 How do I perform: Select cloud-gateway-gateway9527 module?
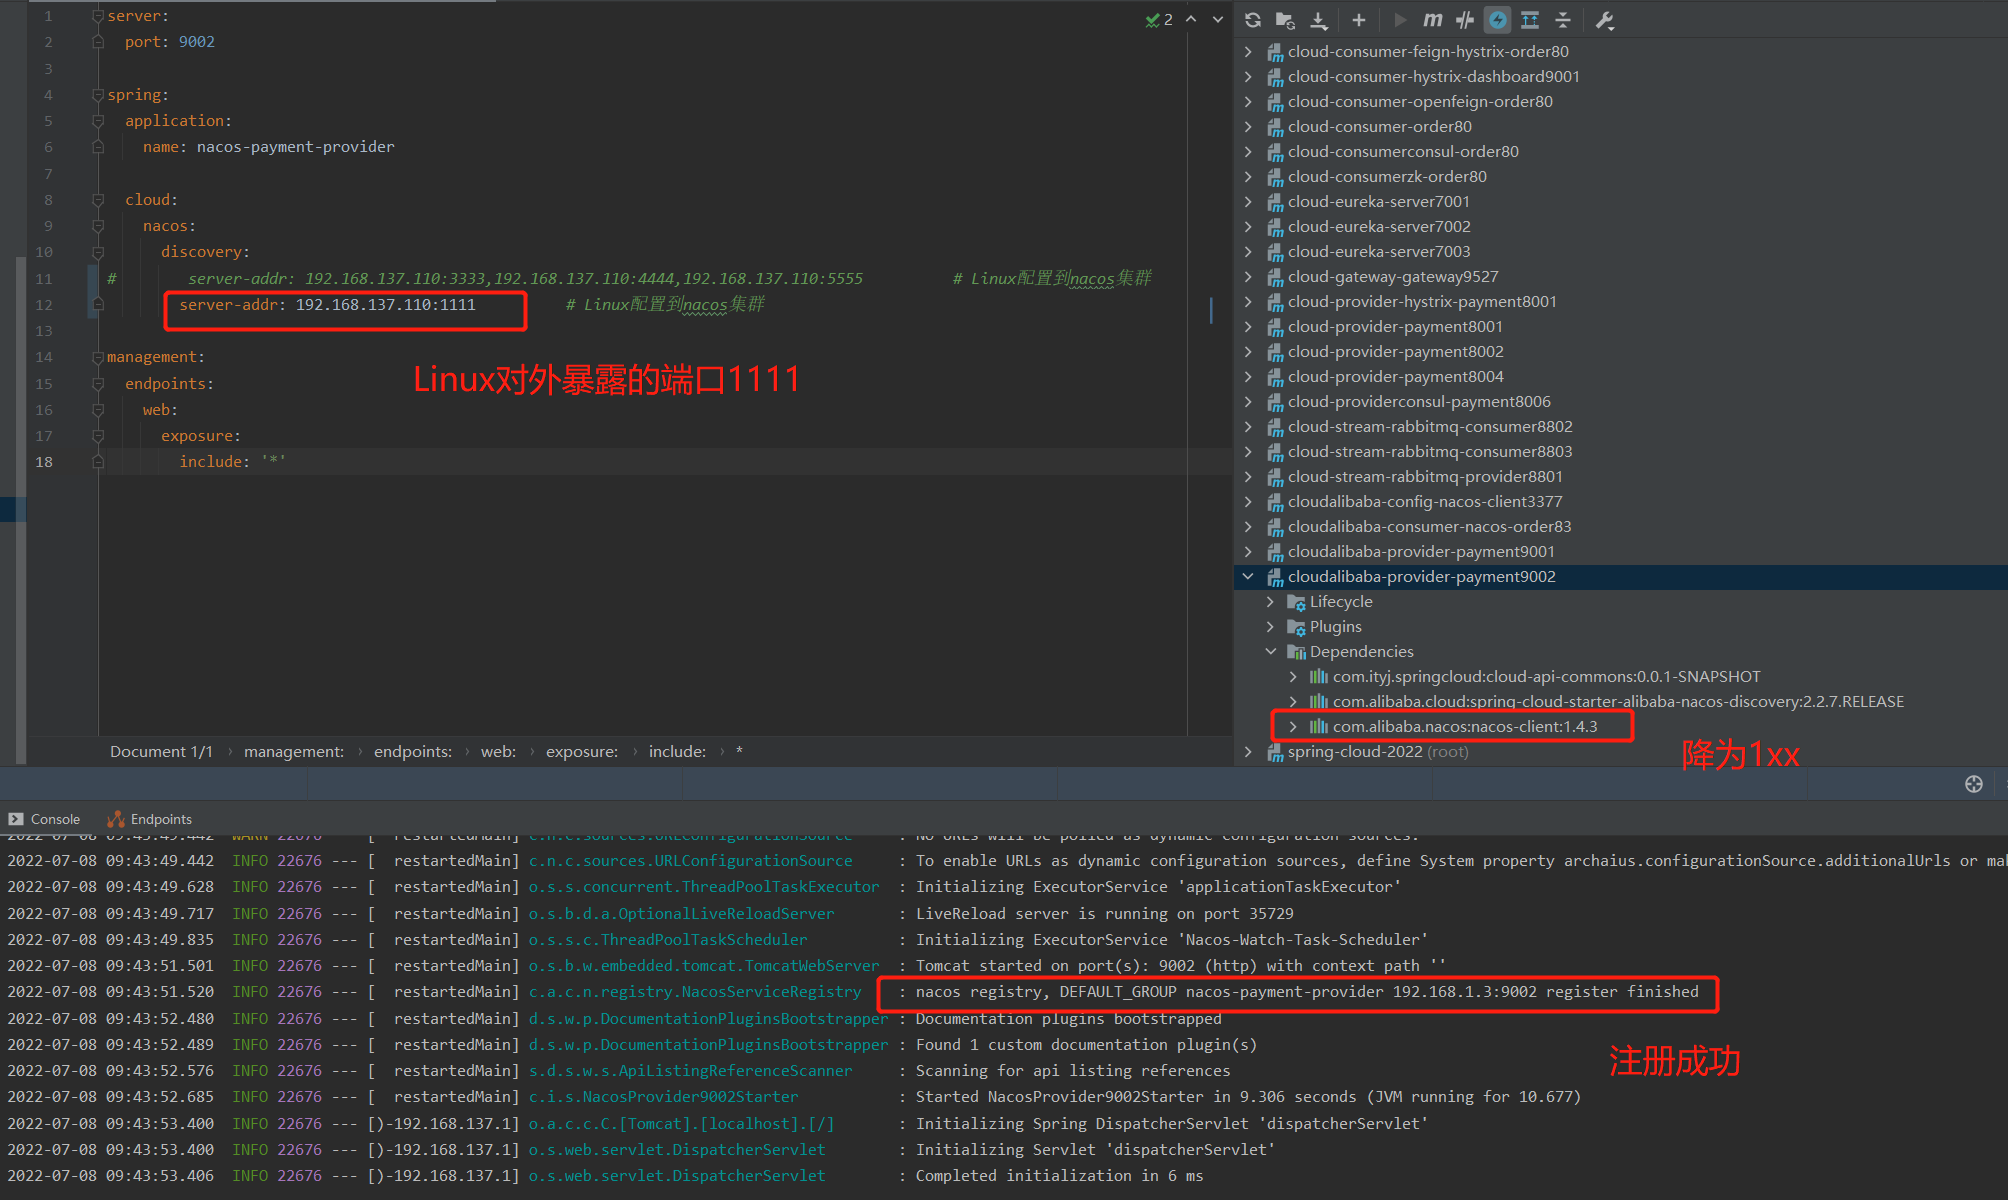click(1392, 276)
